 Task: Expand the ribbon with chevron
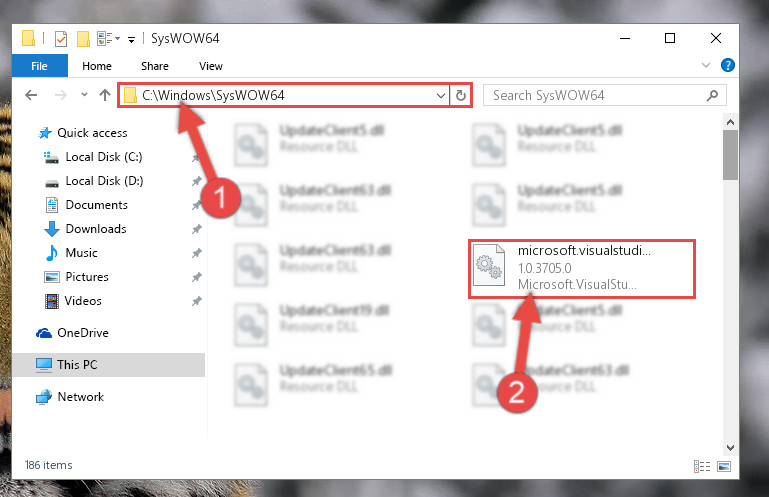coord(706,65)
